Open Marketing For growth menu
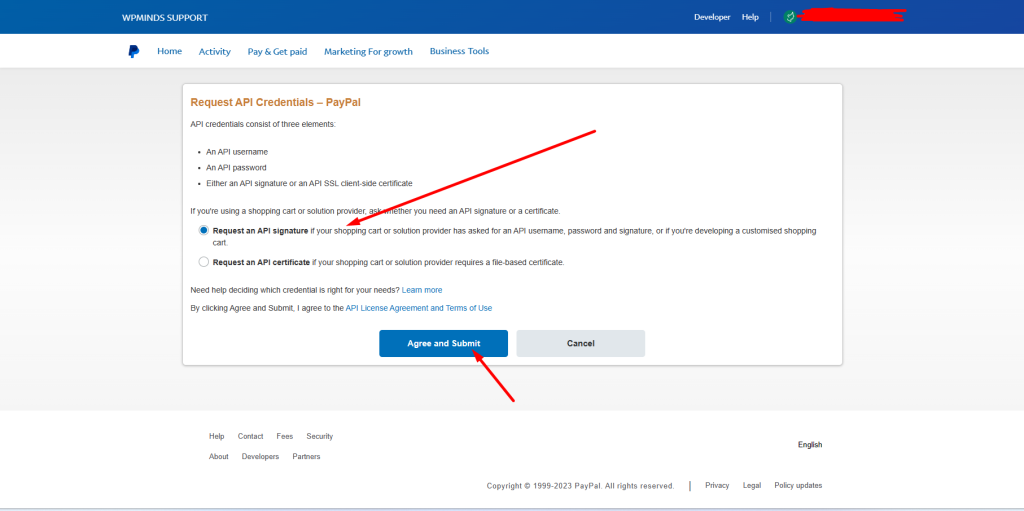The image size is (1024, 511). click(368, 52)
